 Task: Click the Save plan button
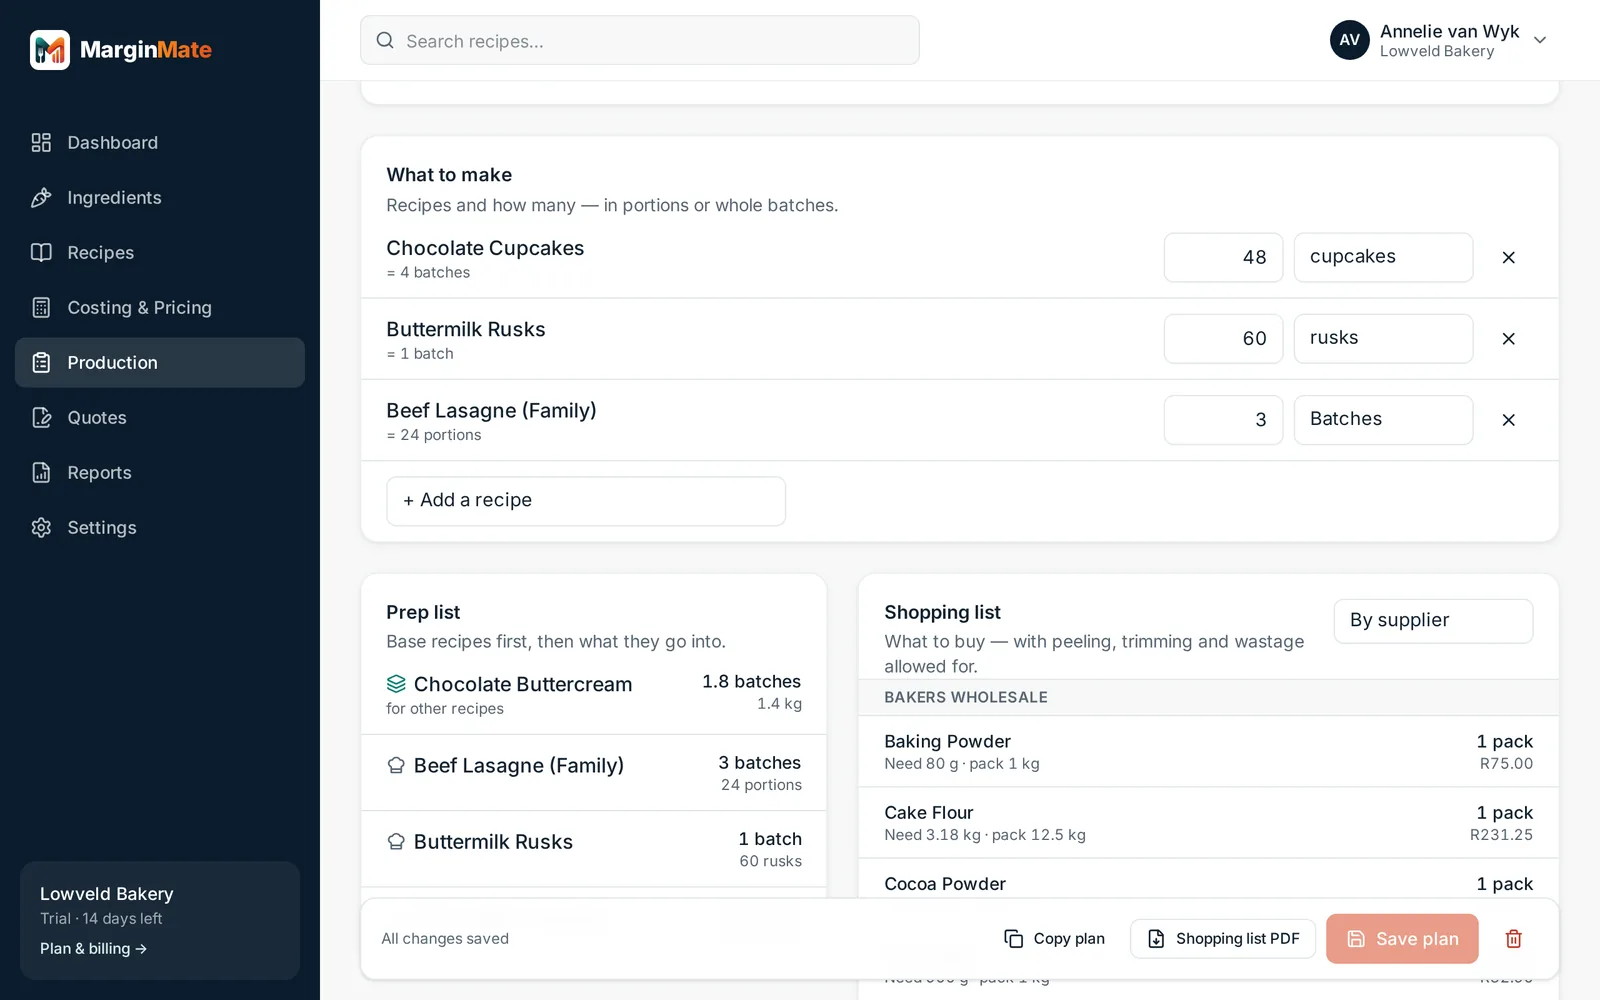[1402, 939]
